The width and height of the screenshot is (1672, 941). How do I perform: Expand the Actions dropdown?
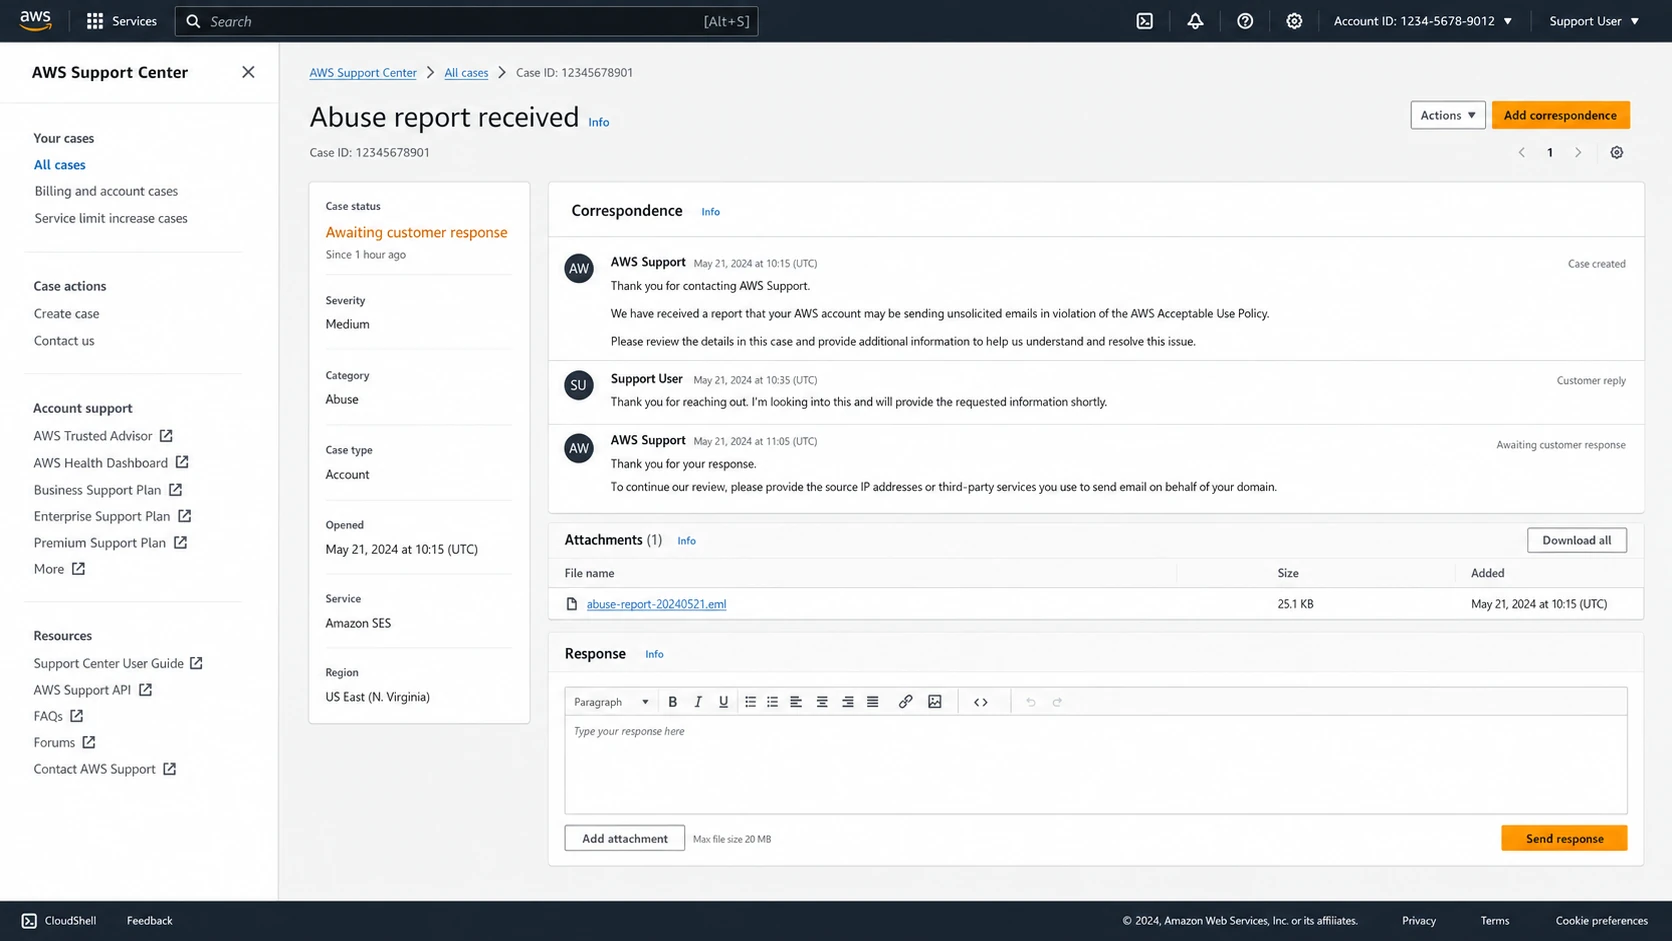[1448, 115]
